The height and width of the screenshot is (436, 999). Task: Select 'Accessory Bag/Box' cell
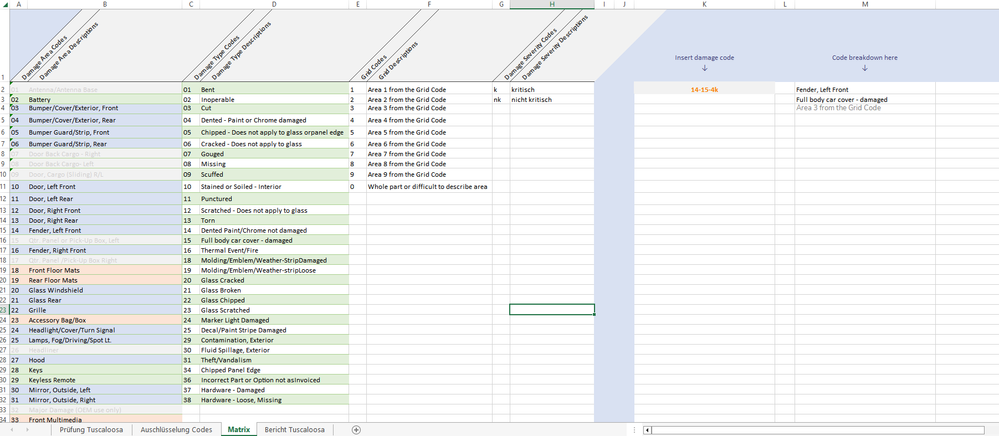(x=104, y=320)
